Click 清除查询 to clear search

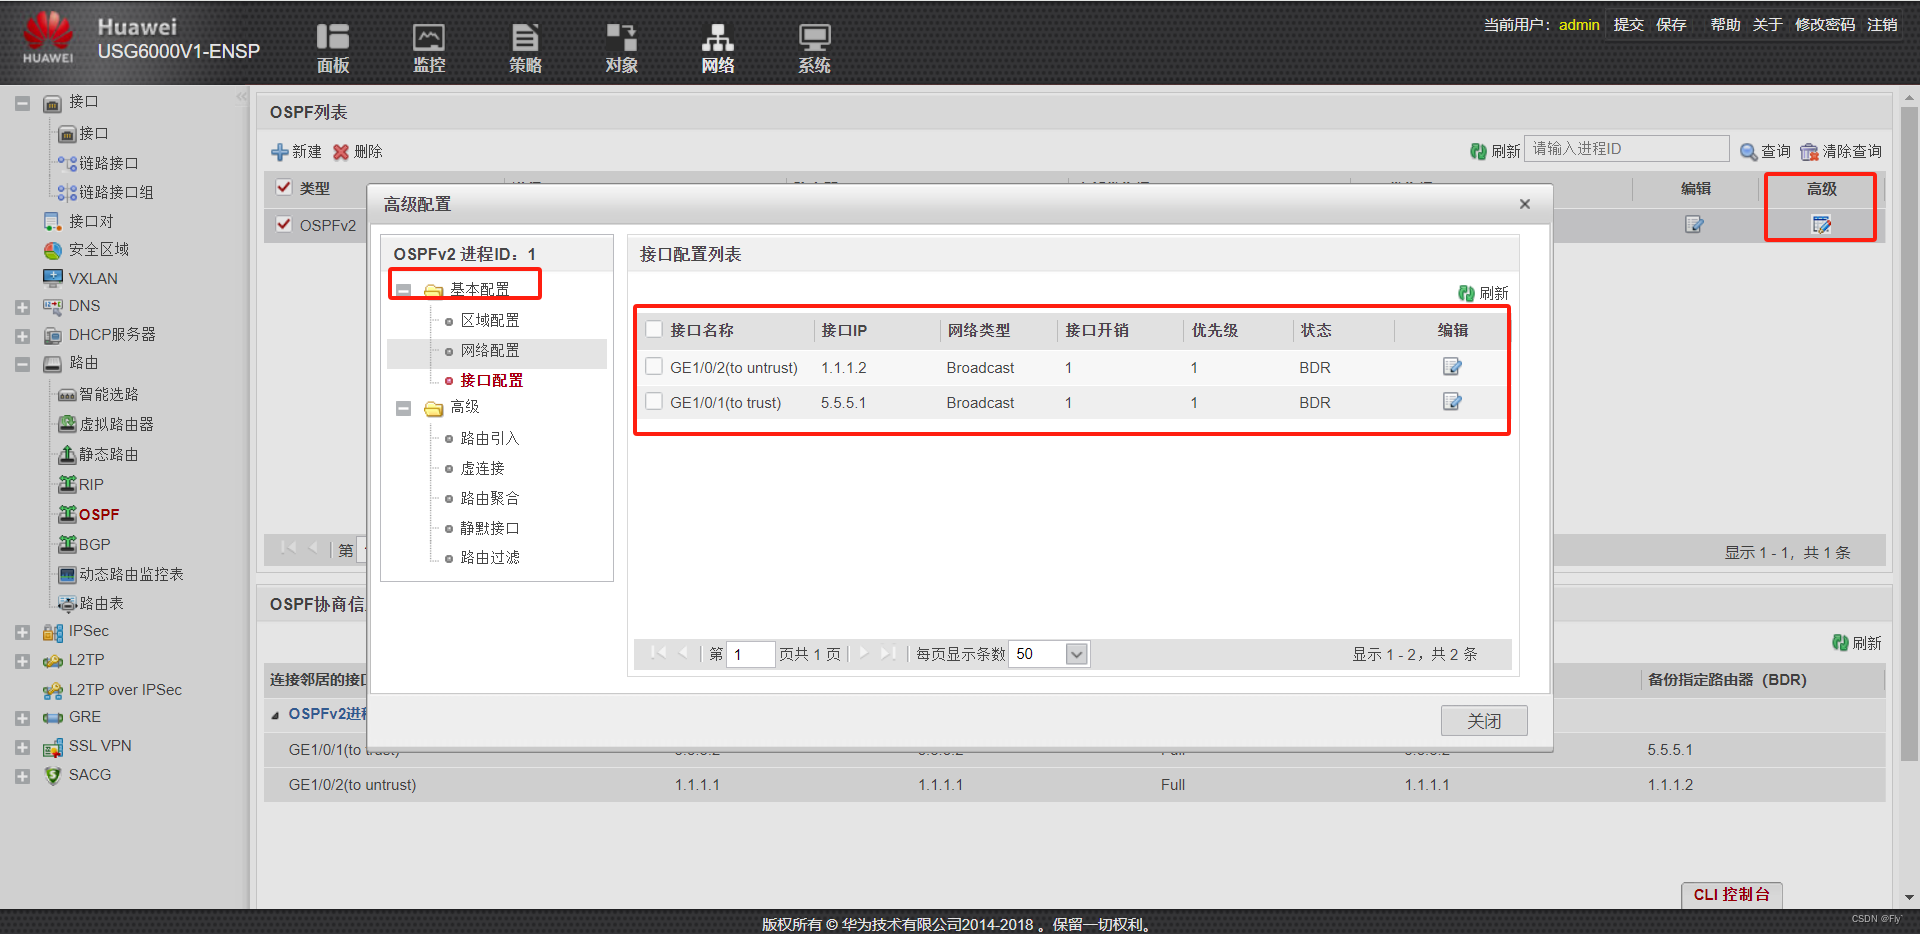(1841, 151)
